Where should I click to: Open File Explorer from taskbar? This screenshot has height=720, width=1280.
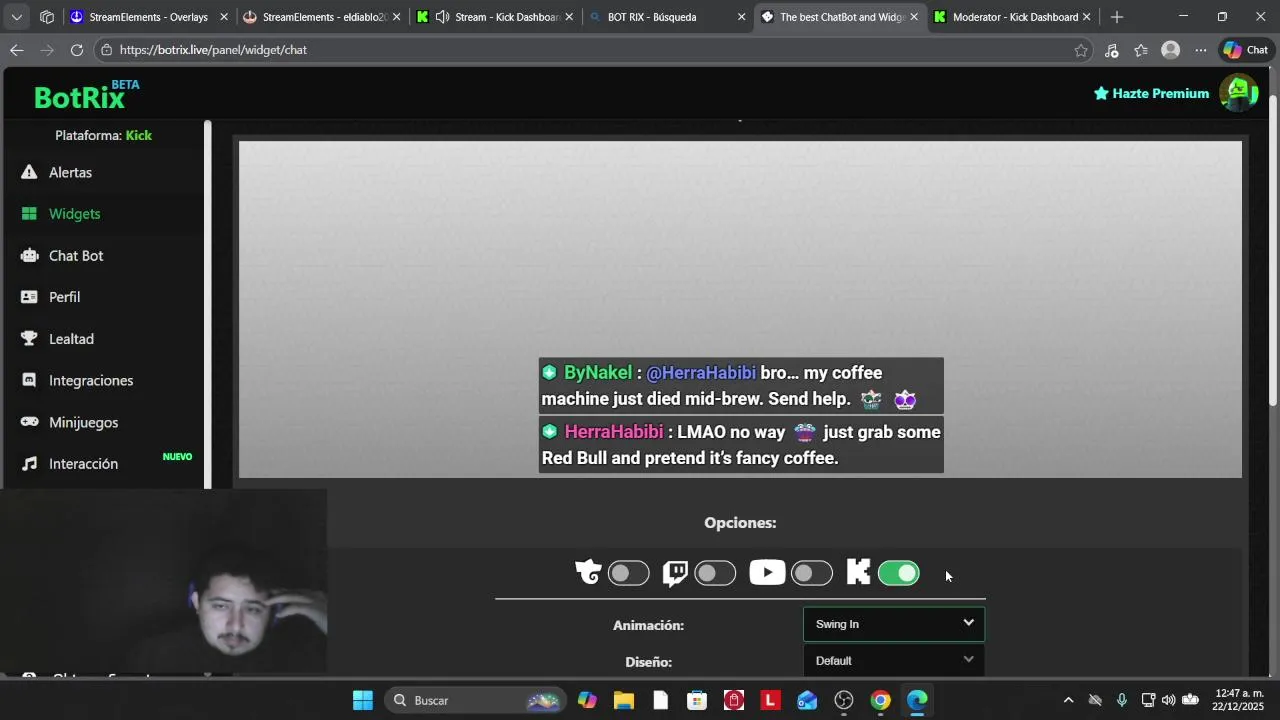tap(624, 700)
